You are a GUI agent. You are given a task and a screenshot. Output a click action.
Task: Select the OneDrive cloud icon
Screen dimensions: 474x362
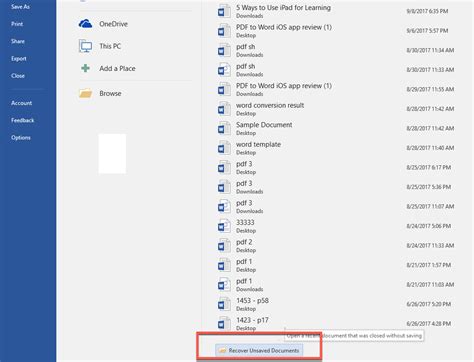[x=85, y=24]
